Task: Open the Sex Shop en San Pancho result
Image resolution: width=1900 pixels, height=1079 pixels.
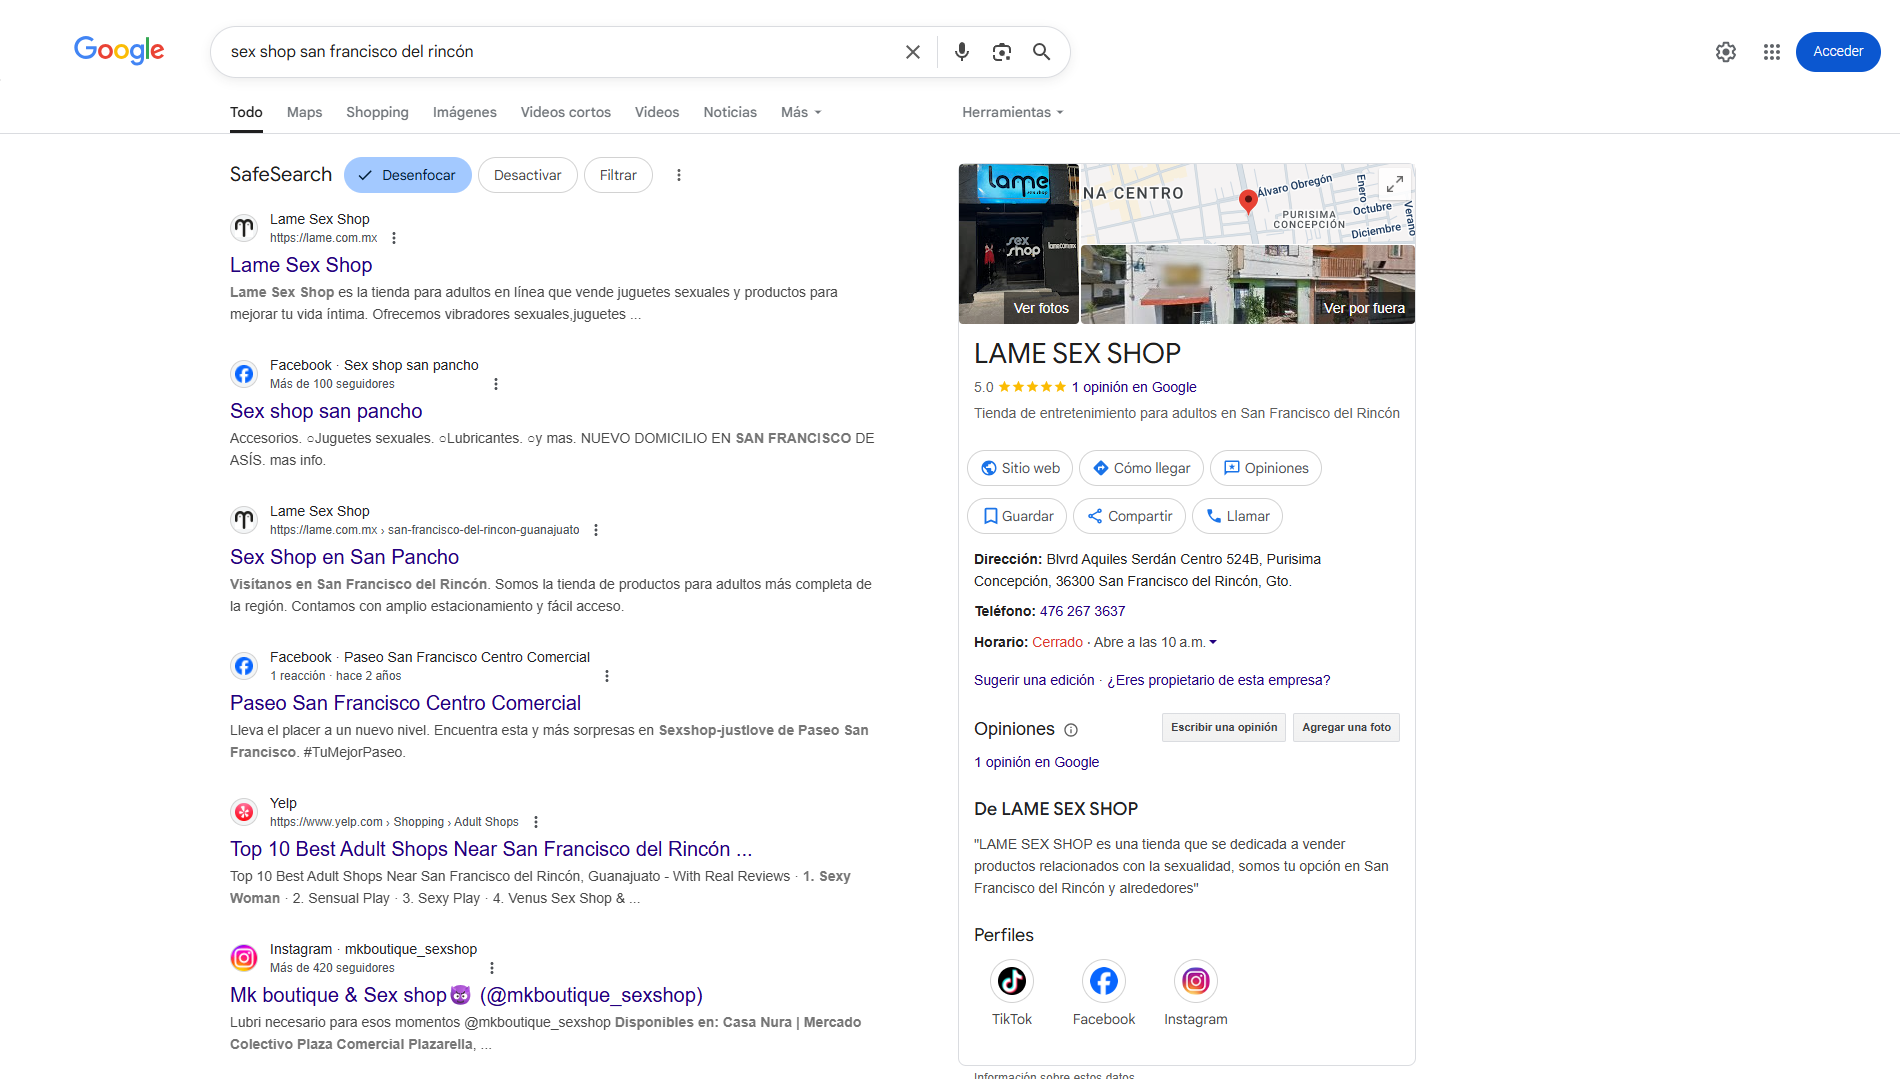Action: click(344, 557)
